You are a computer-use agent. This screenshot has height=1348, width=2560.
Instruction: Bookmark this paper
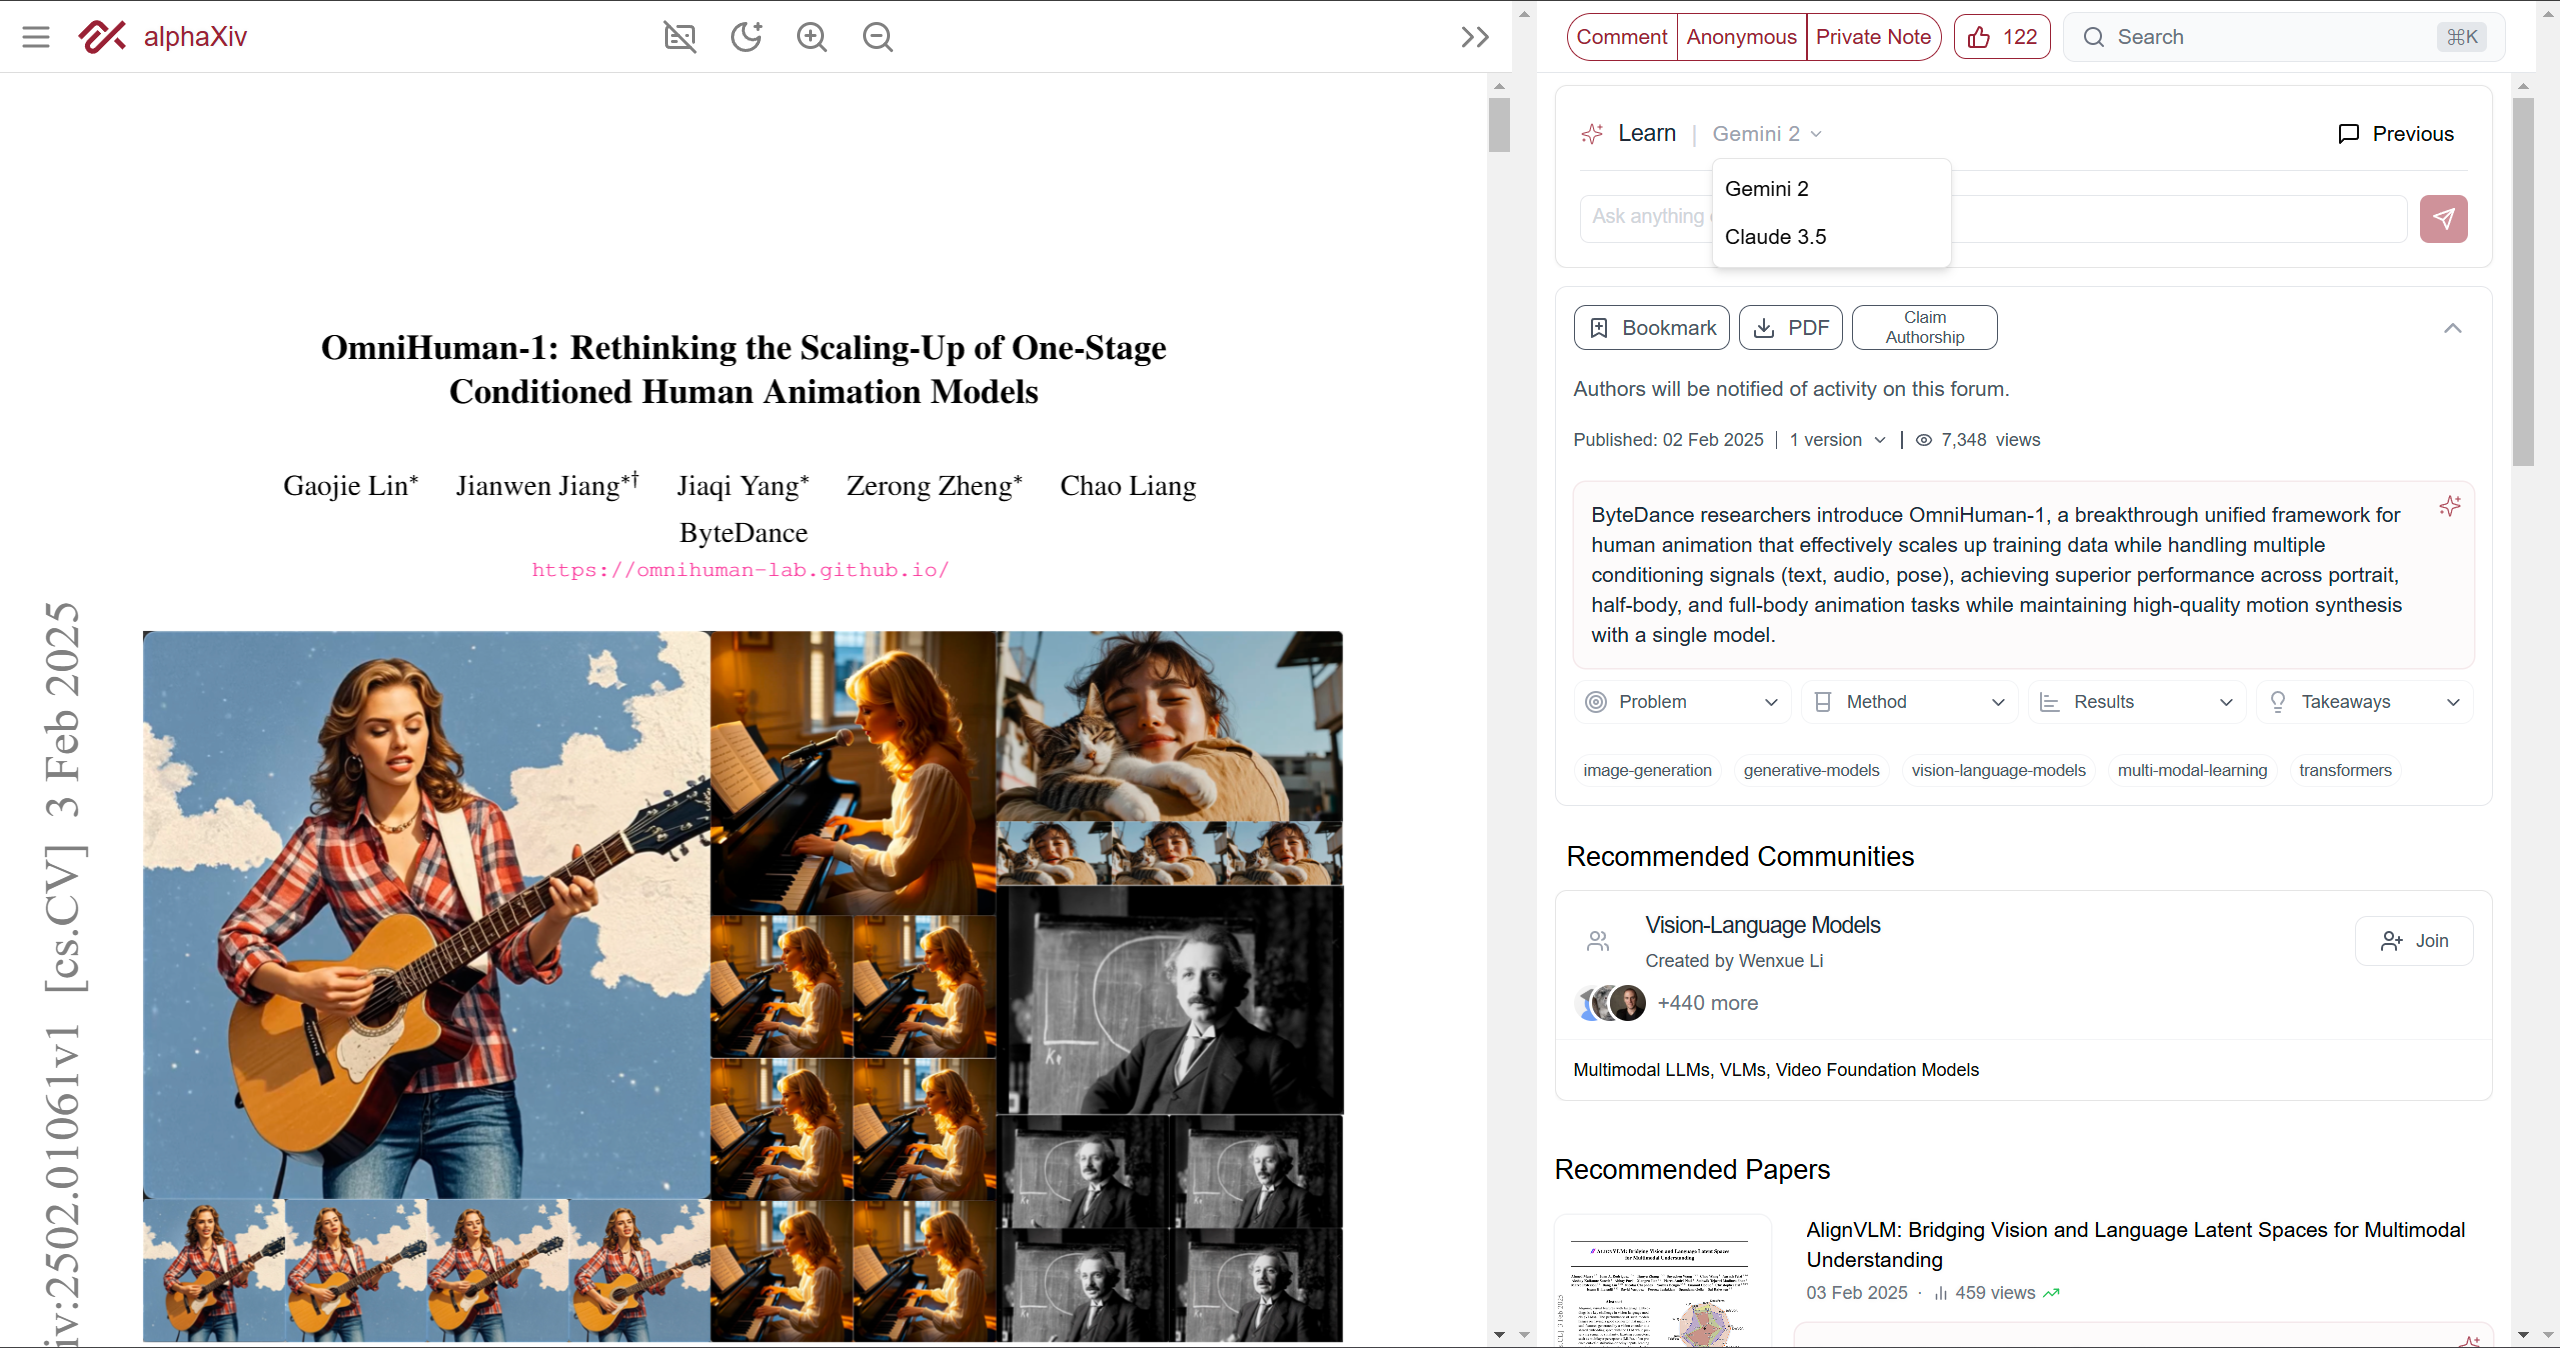(1651, 328)
